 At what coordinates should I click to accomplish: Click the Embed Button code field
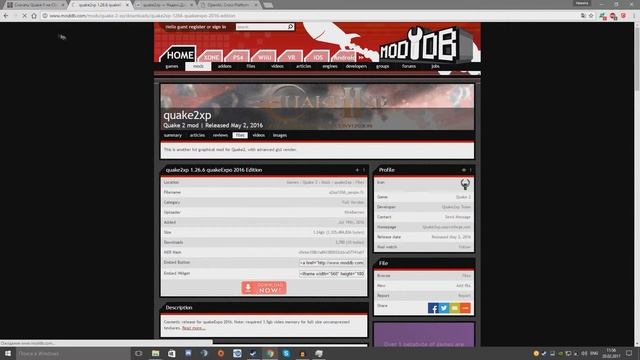click(332, 263)
